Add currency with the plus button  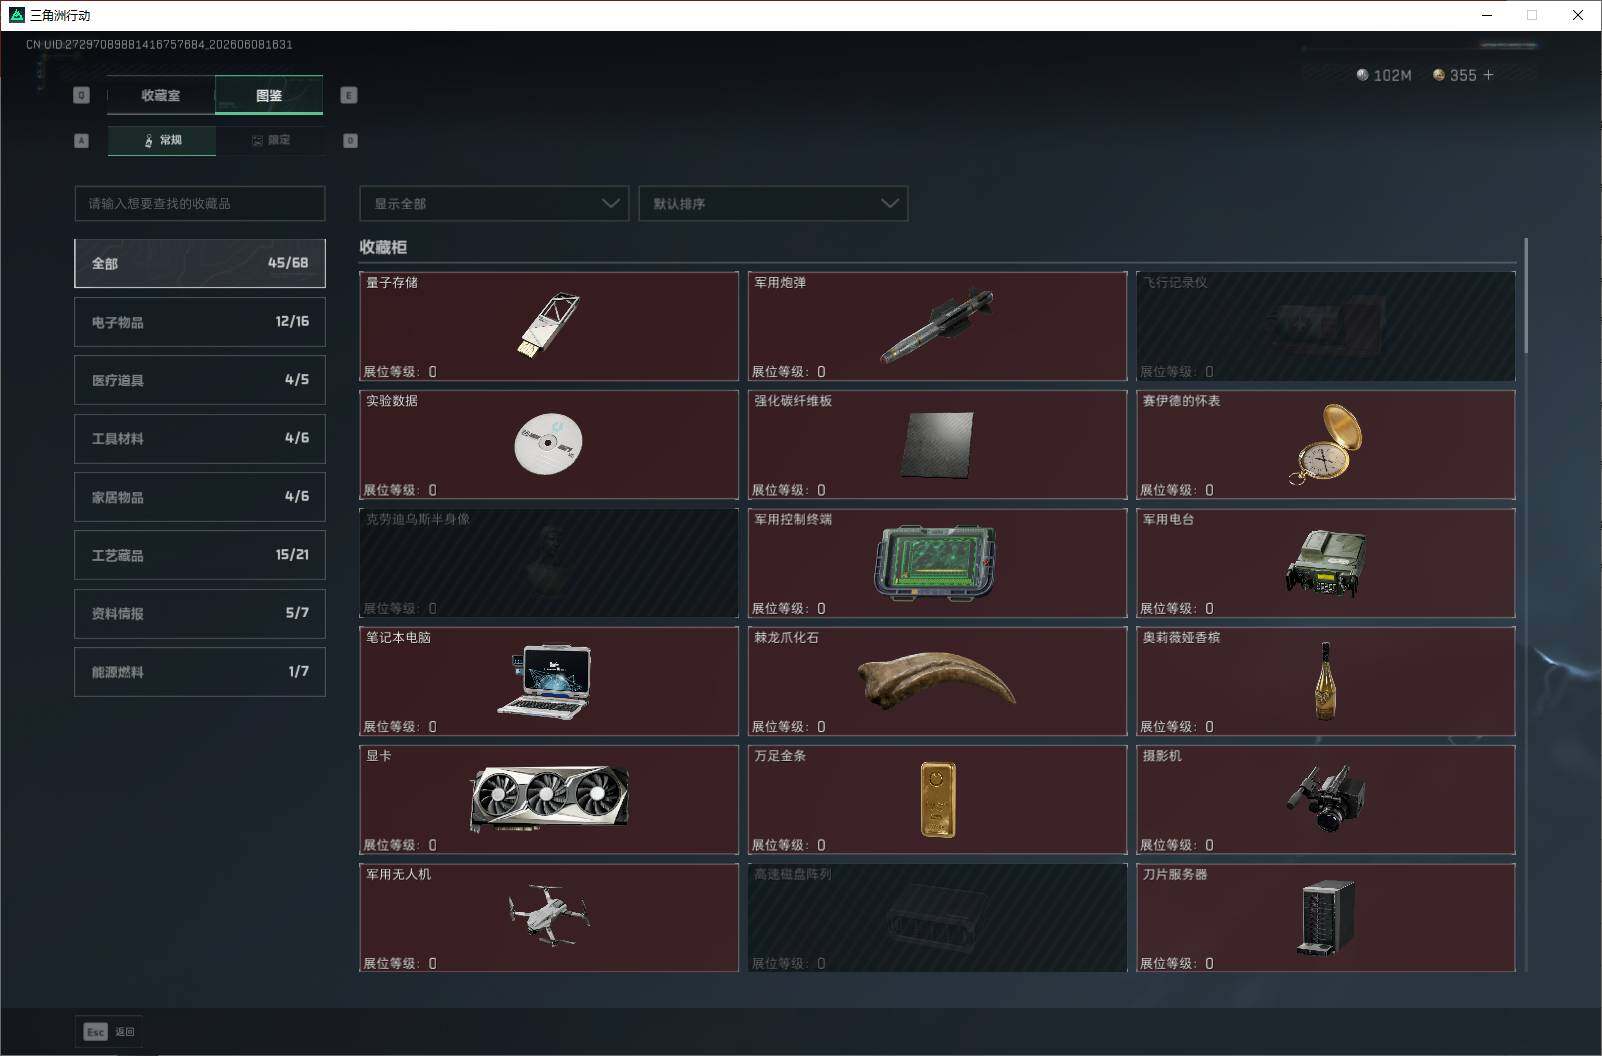pos(1489,75)
